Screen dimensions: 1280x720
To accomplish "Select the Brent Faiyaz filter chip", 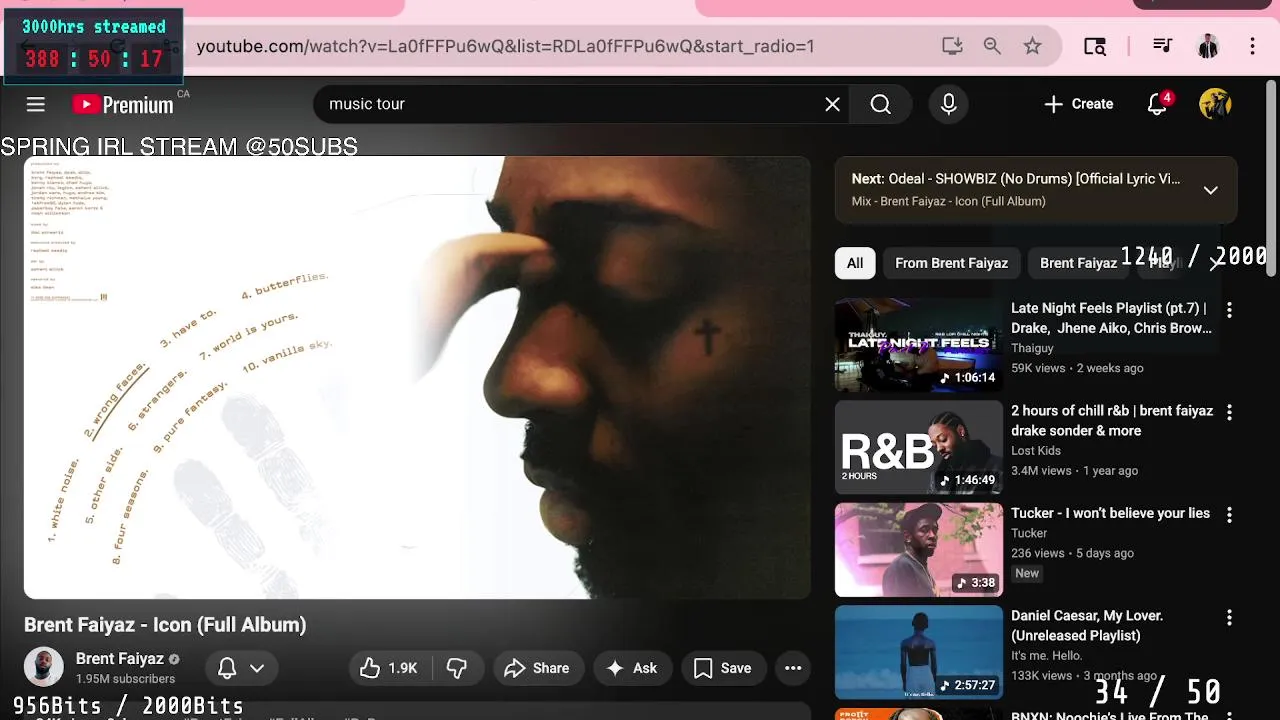I will 1078,263.
